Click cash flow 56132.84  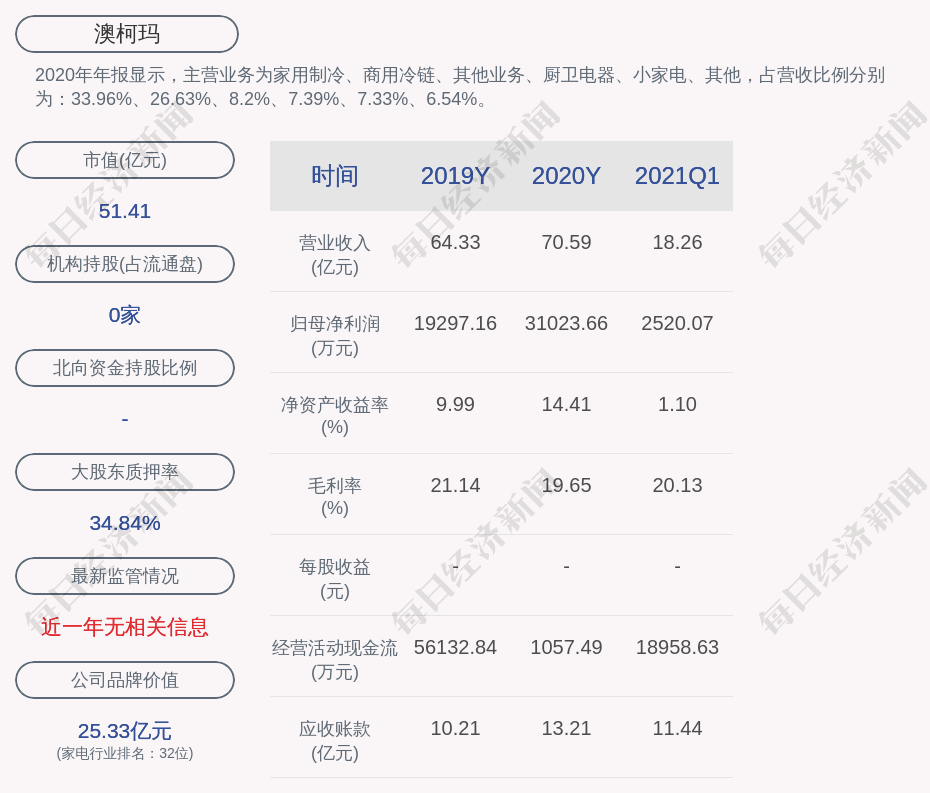(x=455, y=647)
